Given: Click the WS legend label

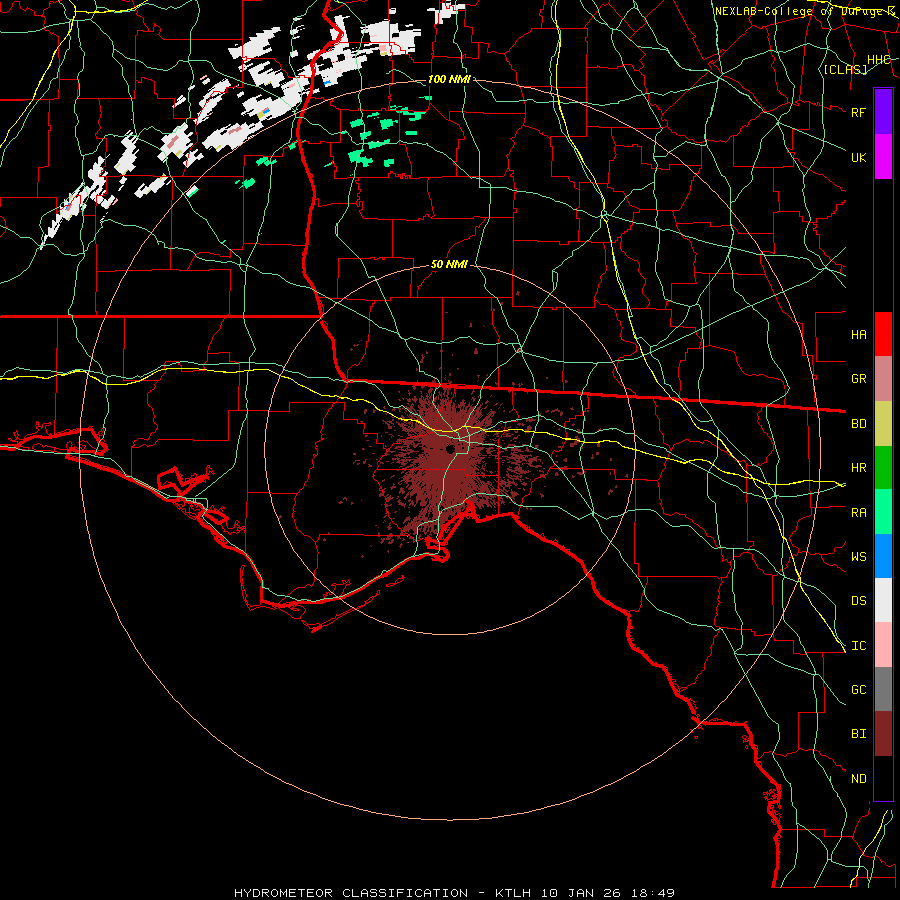Looking at the screenshot, I should click(859, 556).
